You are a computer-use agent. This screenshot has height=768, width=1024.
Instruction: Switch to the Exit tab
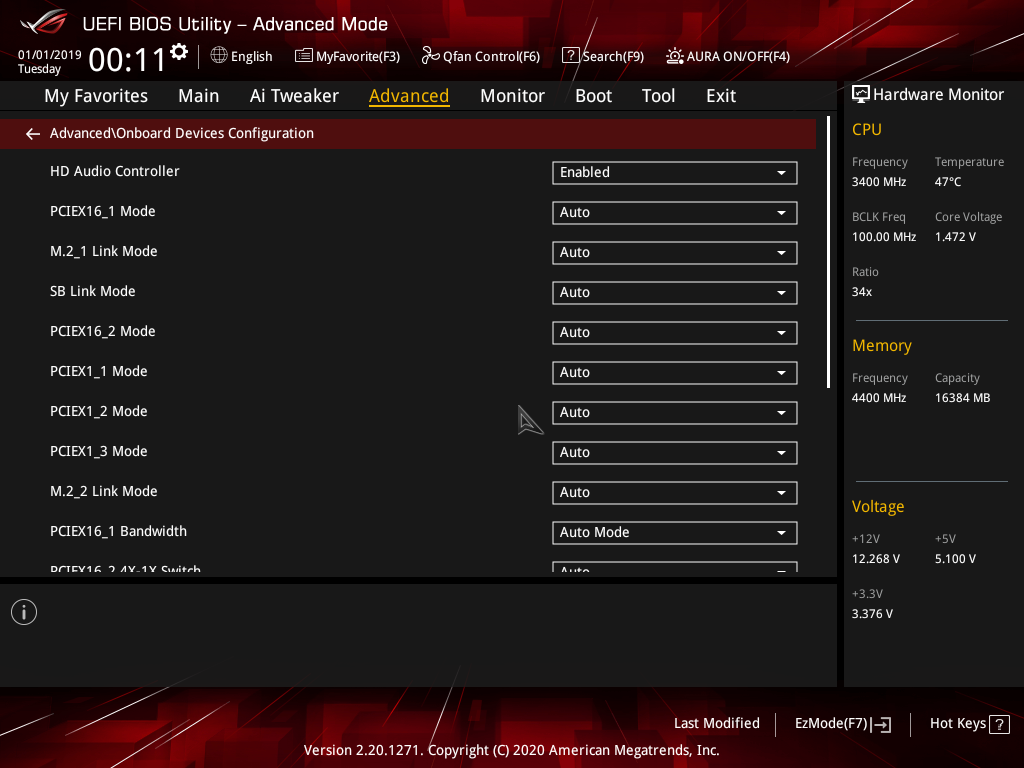[x=721, y=96]
